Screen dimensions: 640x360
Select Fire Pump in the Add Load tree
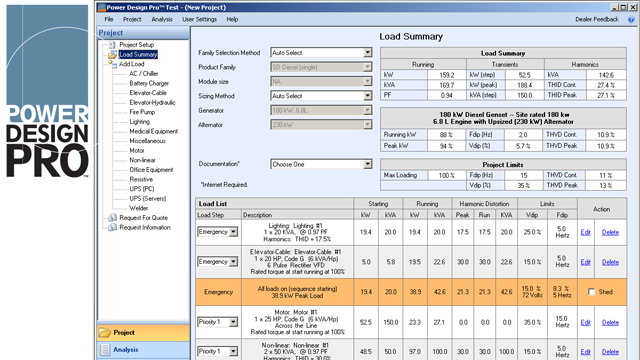[142, 112]
